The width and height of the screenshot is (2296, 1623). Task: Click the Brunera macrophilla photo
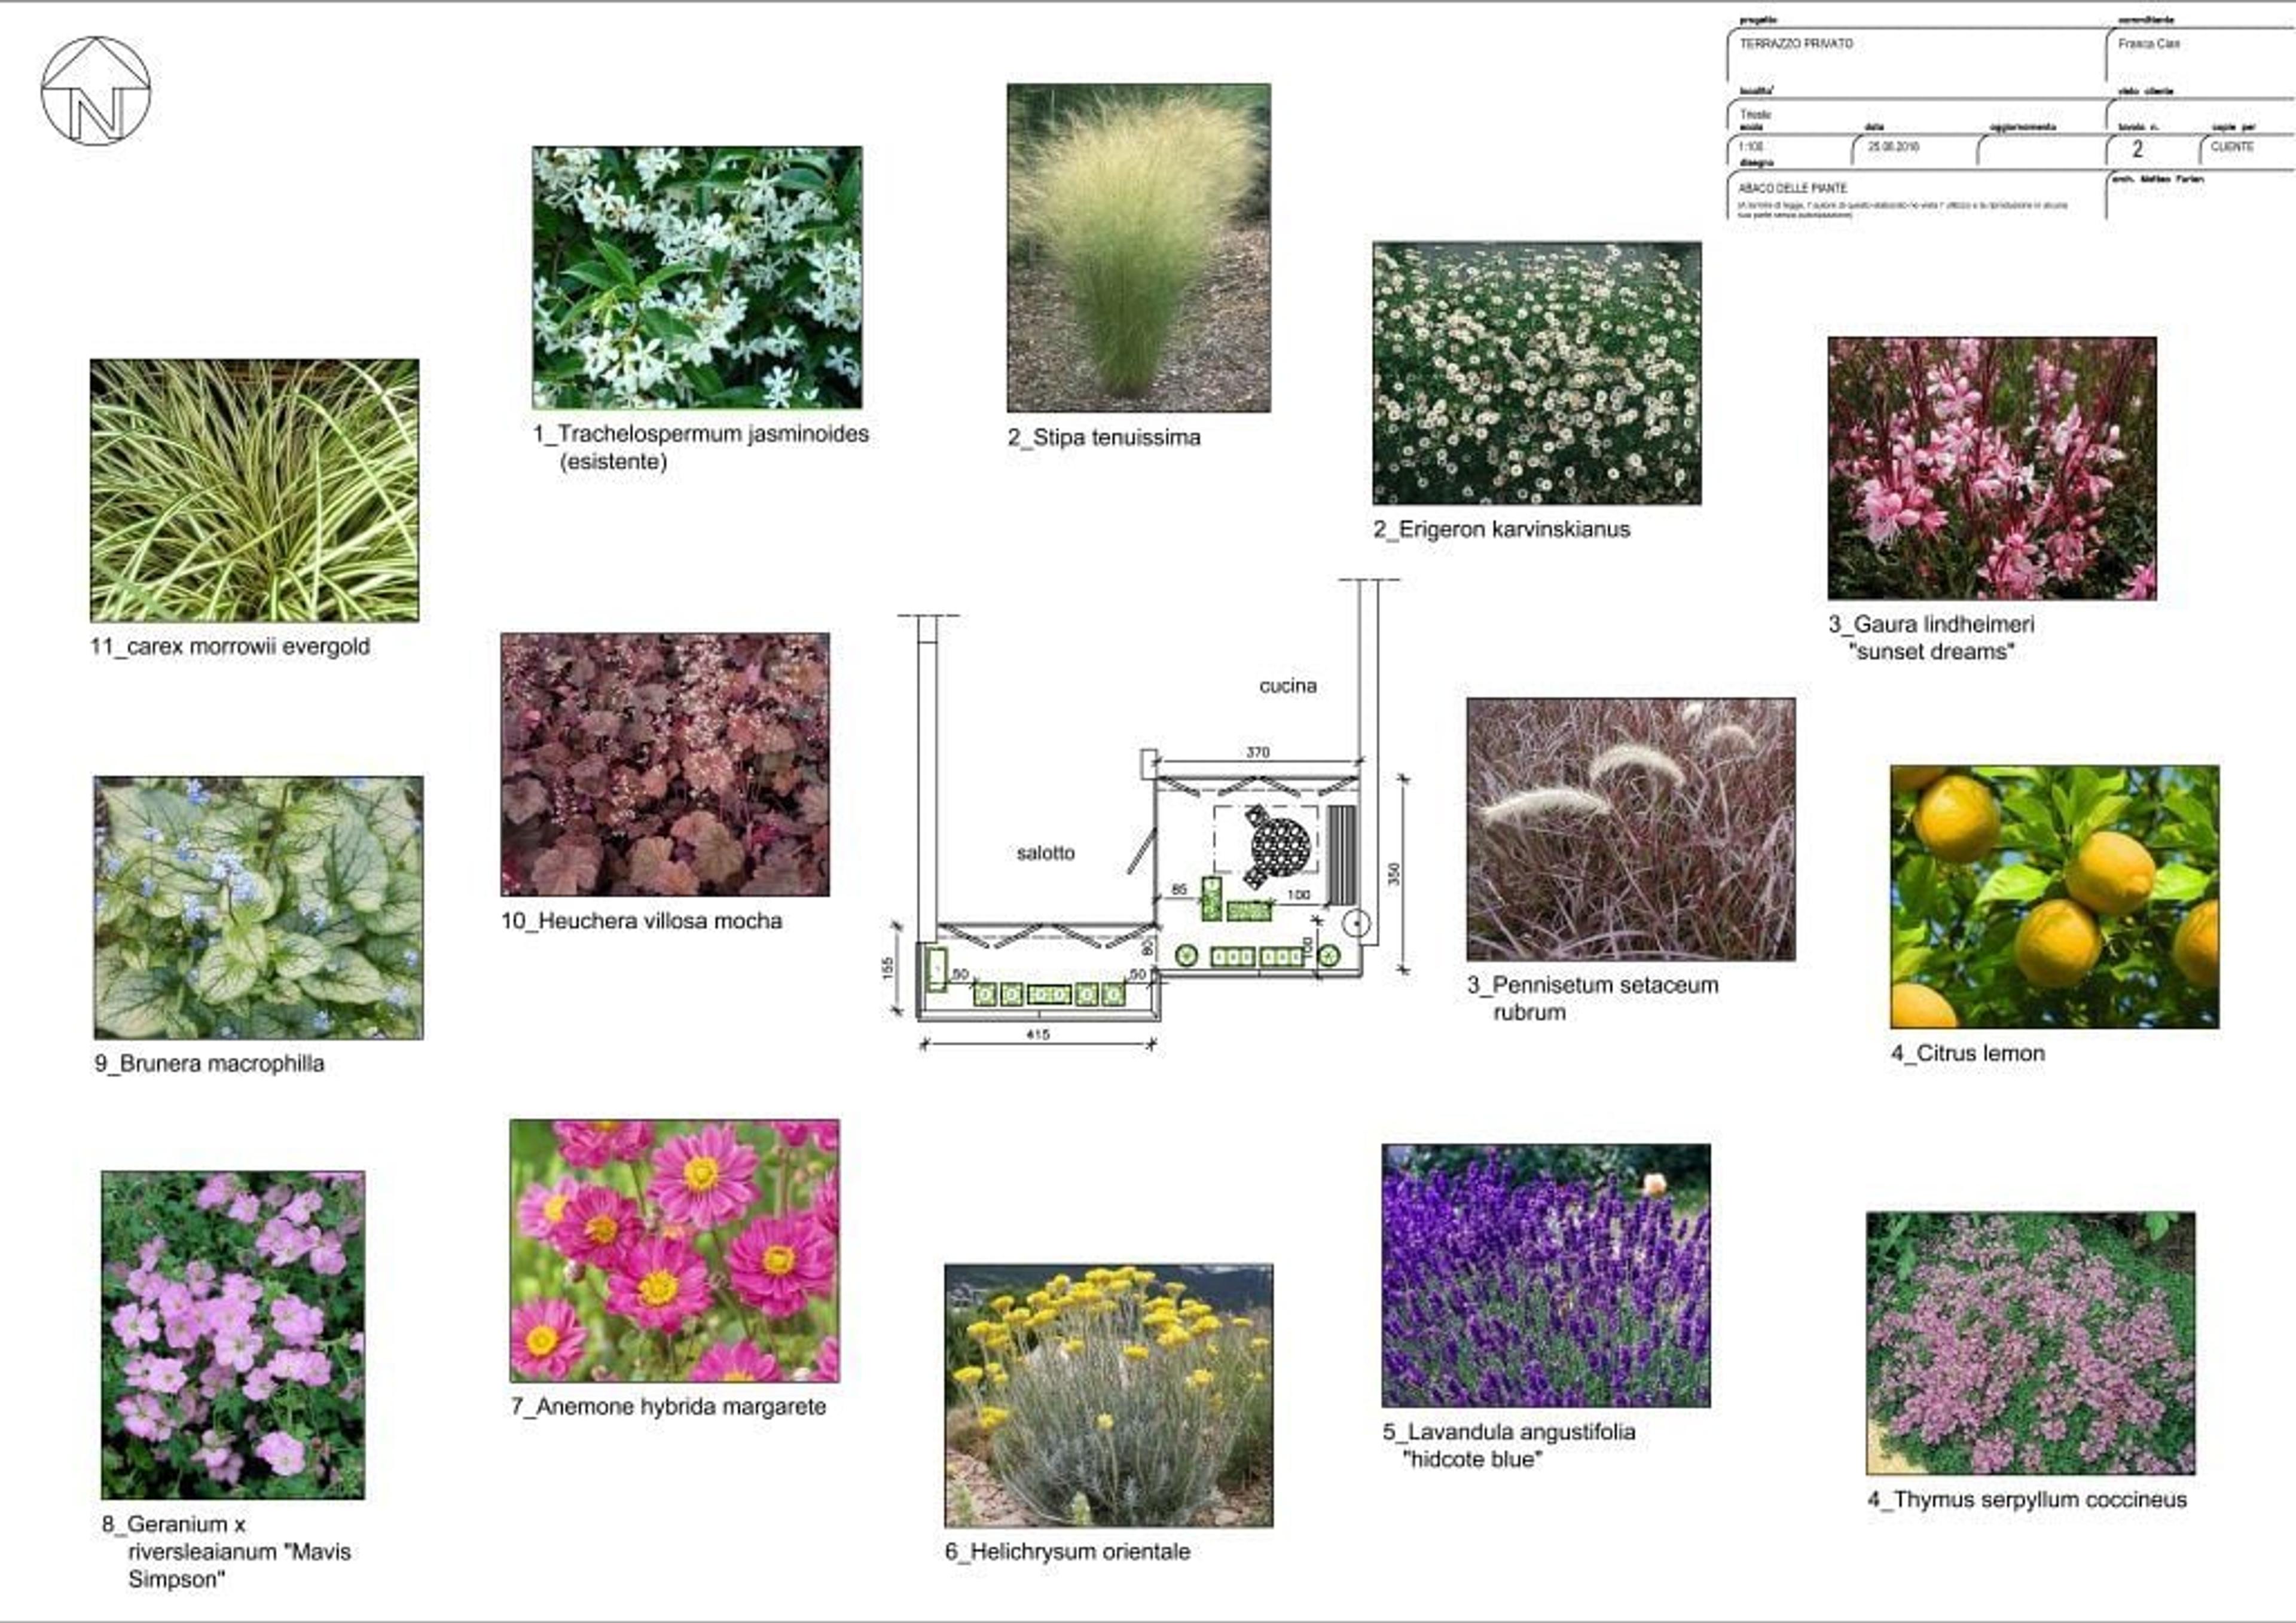(259, 907)
